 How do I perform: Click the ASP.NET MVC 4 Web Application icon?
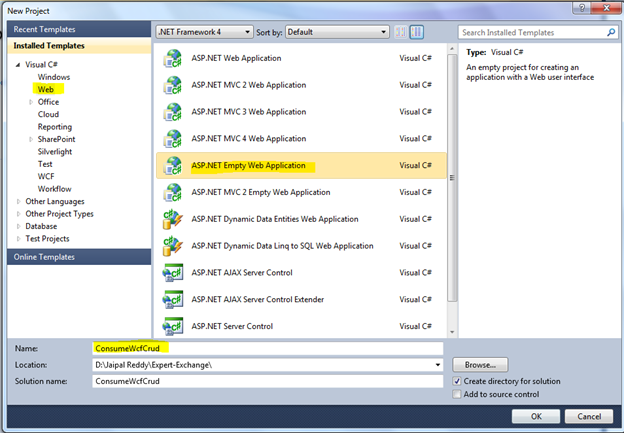[x=173, y=139]
